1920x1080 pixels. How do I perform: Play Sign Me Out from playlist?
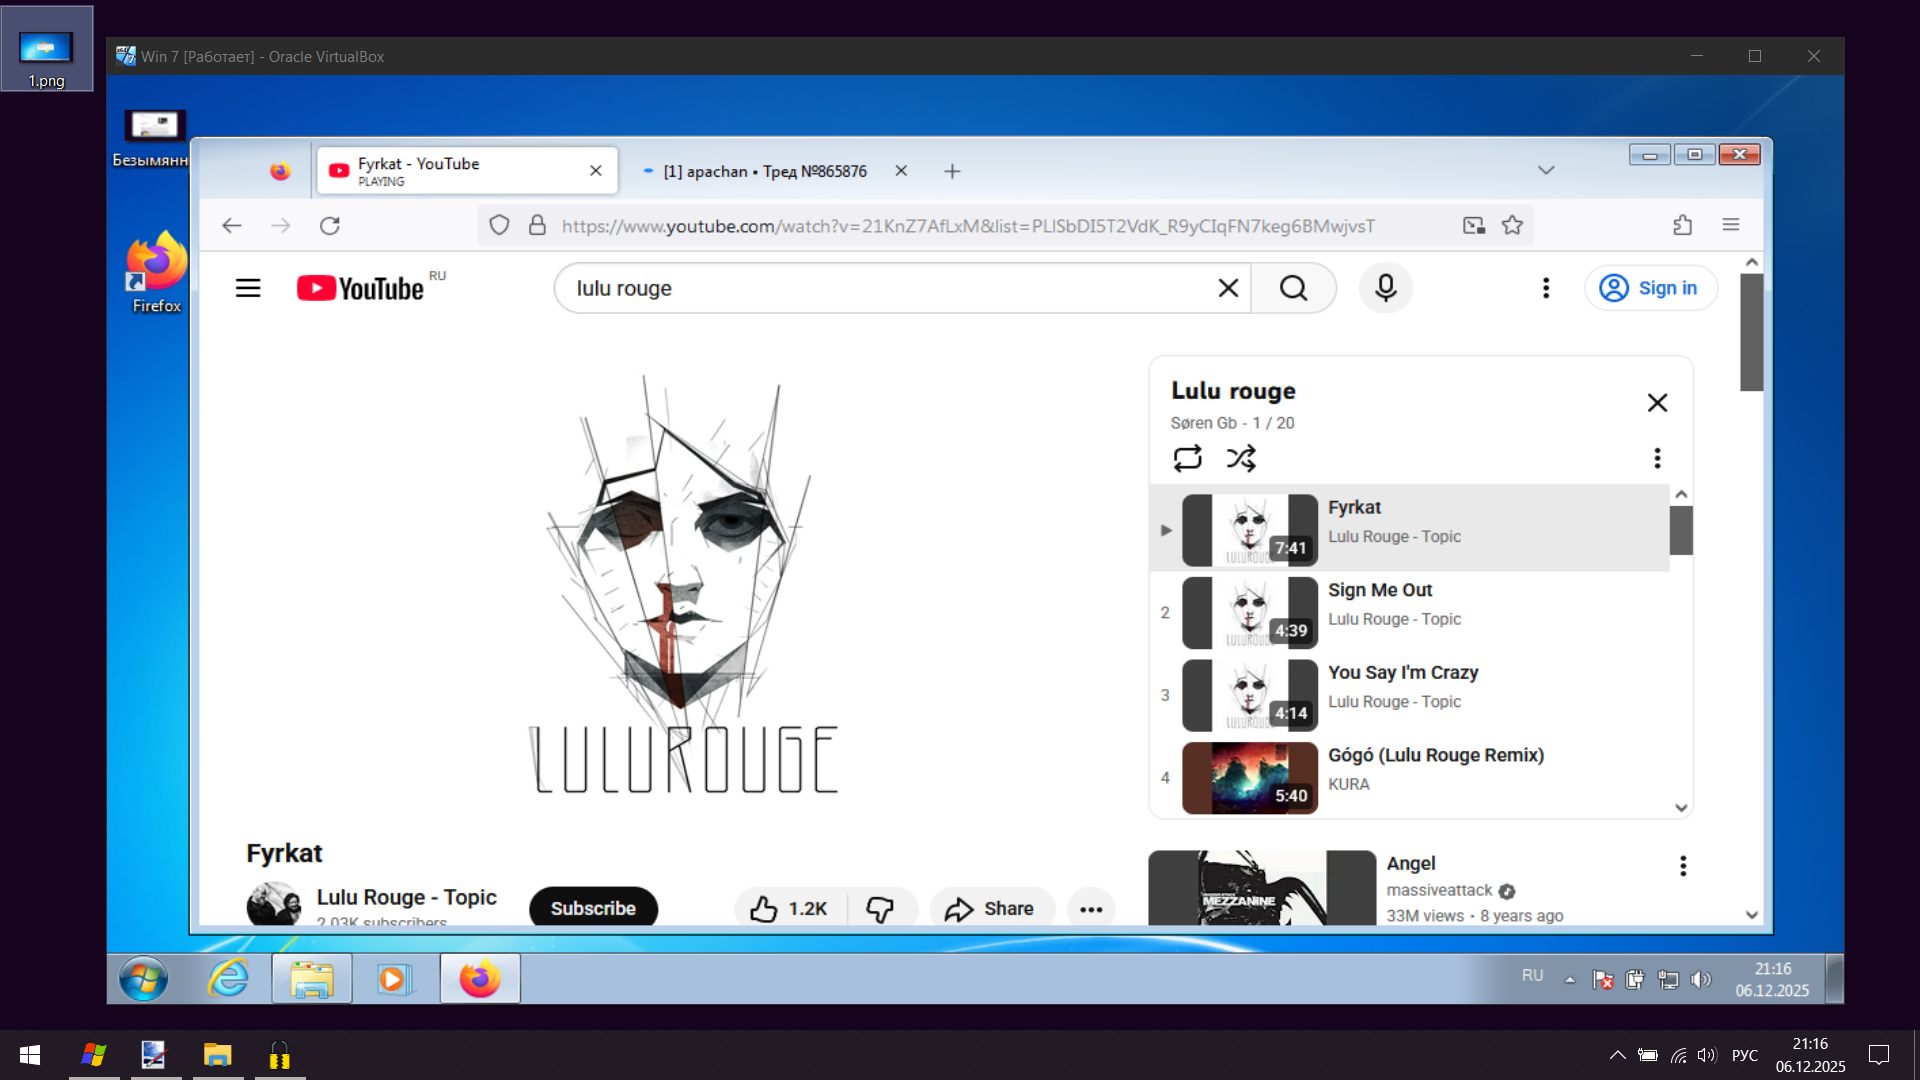[x=1380, y=590]
